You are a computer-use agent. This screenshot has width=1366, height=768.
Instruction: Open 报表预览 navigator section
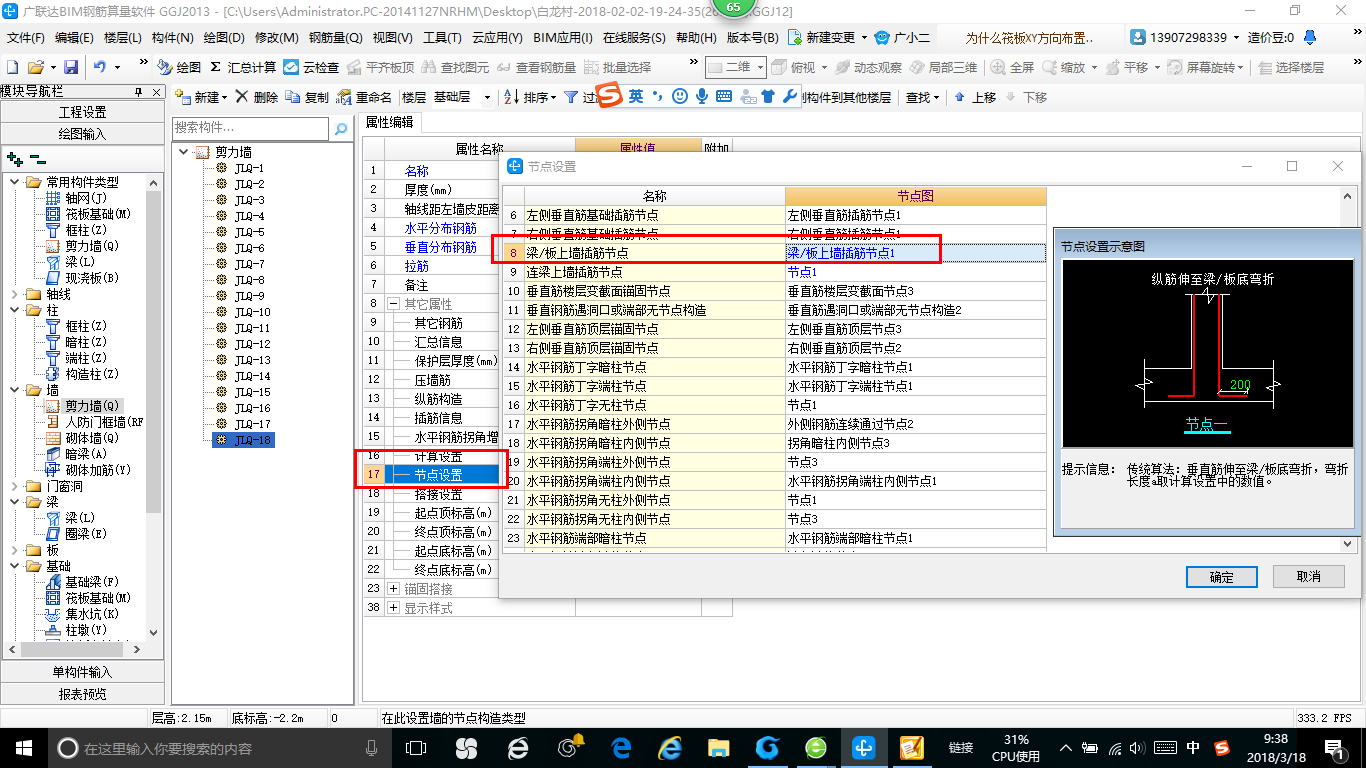(x=82, y=694)
